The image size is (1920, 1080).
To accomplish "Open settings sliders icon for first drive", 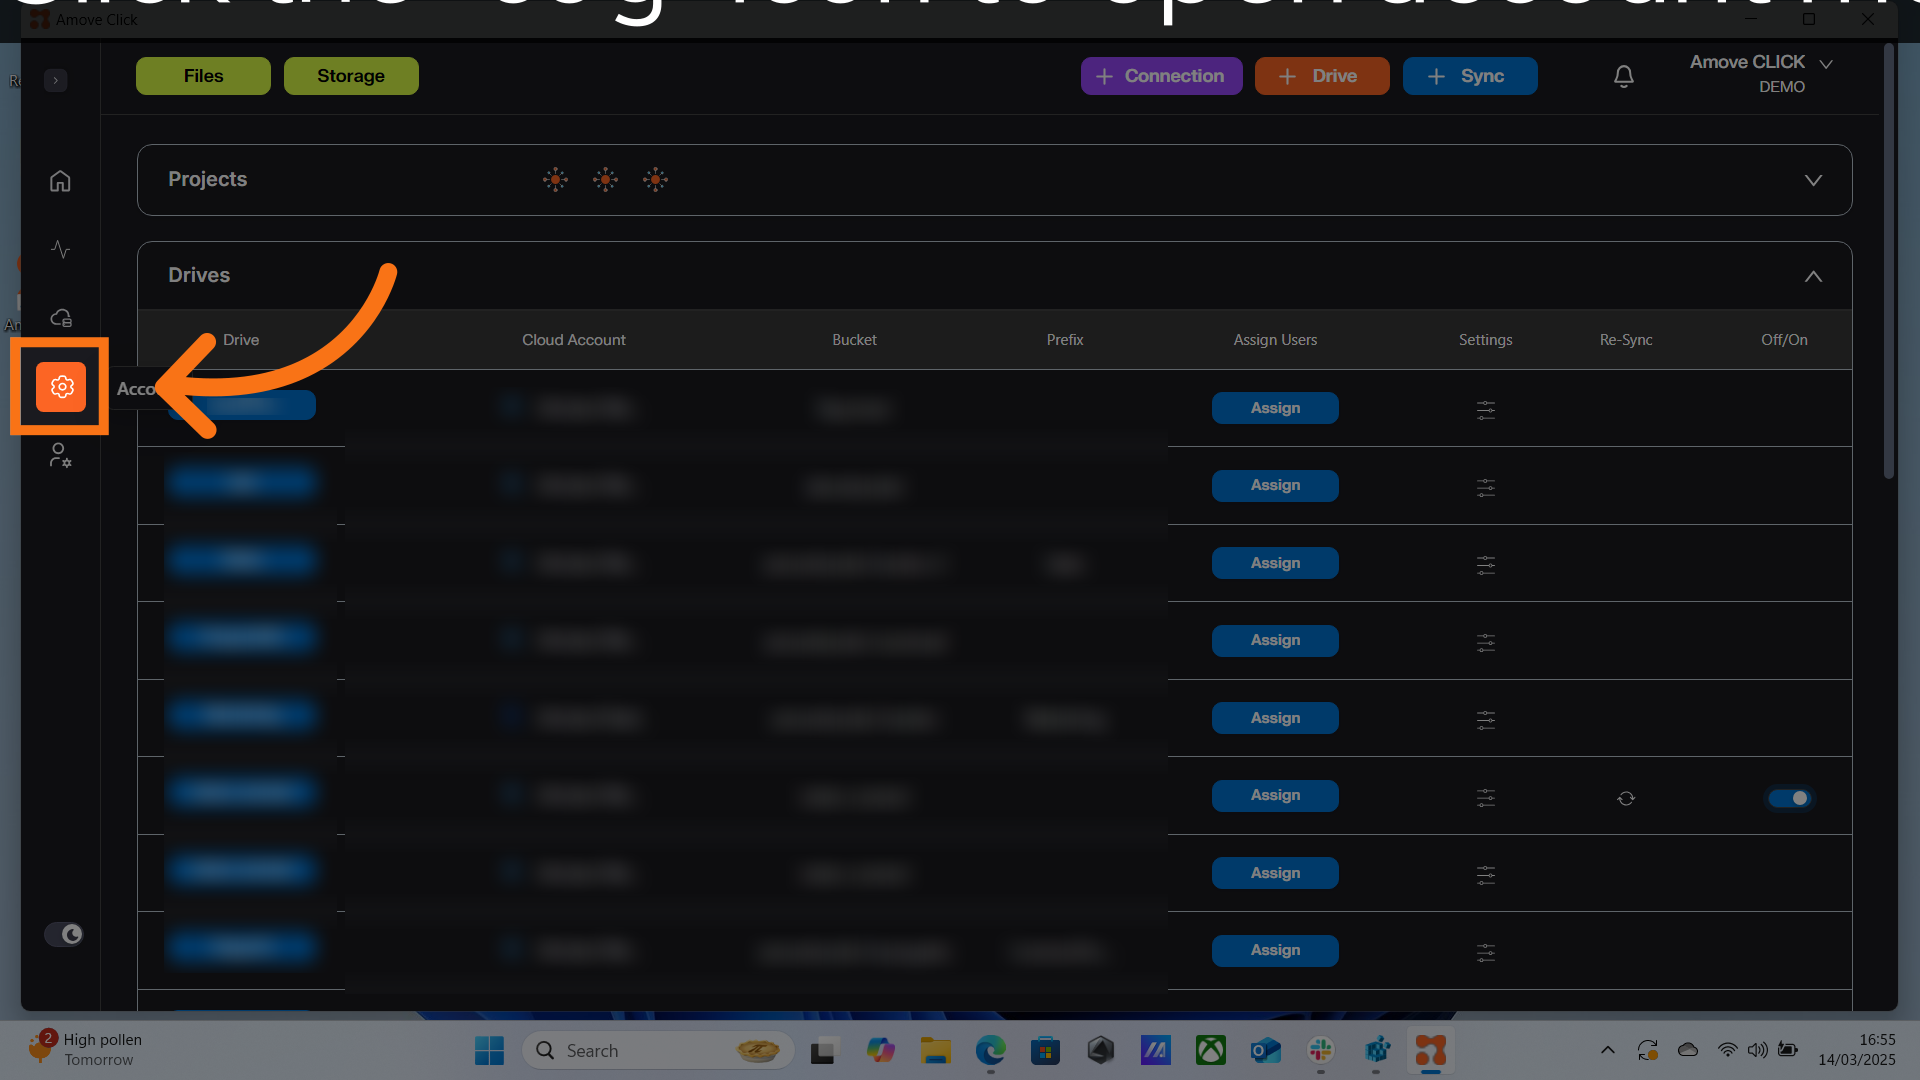I will [1486, 409].
